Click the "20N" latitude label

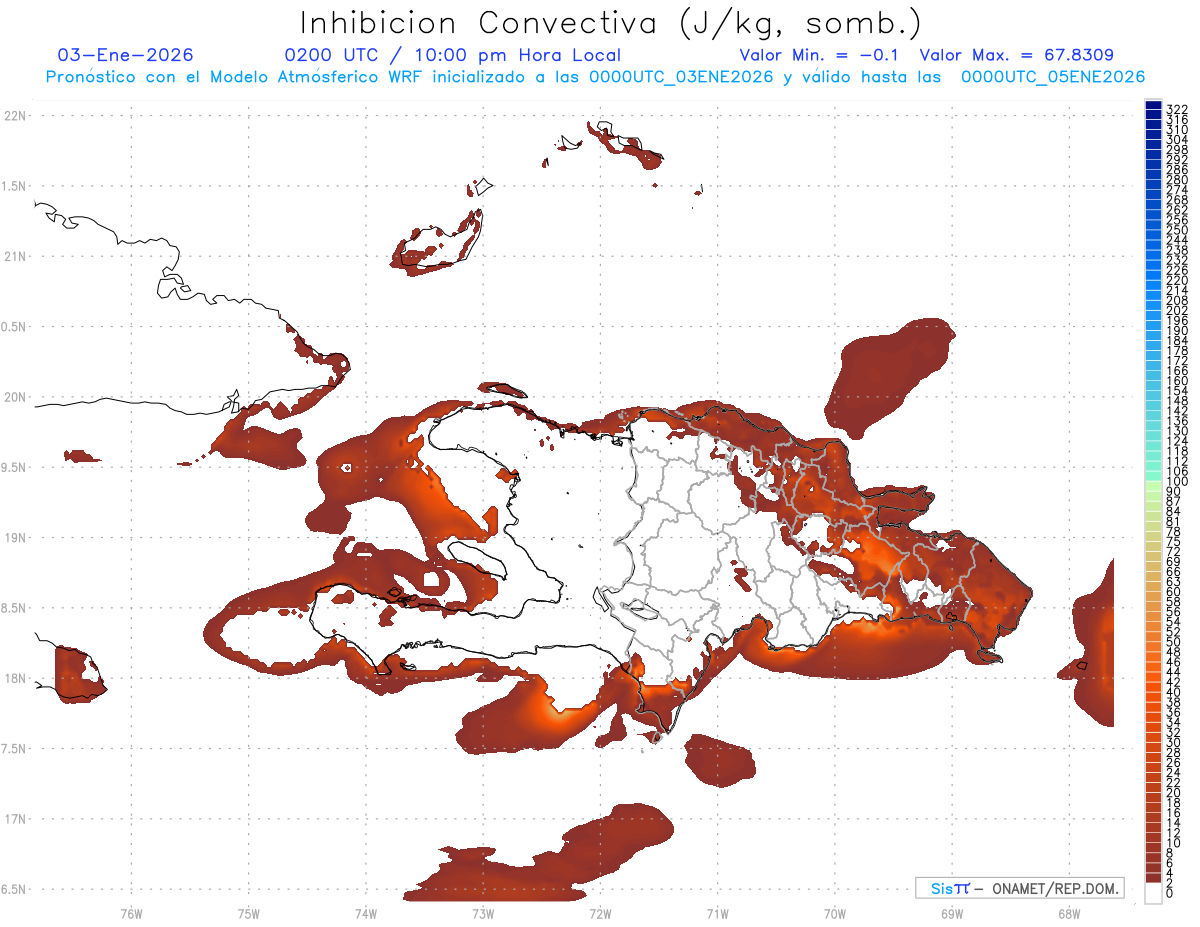click(15, 397)
